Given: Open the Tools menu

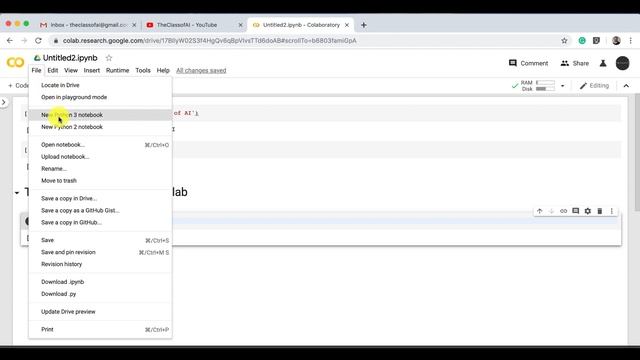Looking at the screenshot, I should click(143, 70).
